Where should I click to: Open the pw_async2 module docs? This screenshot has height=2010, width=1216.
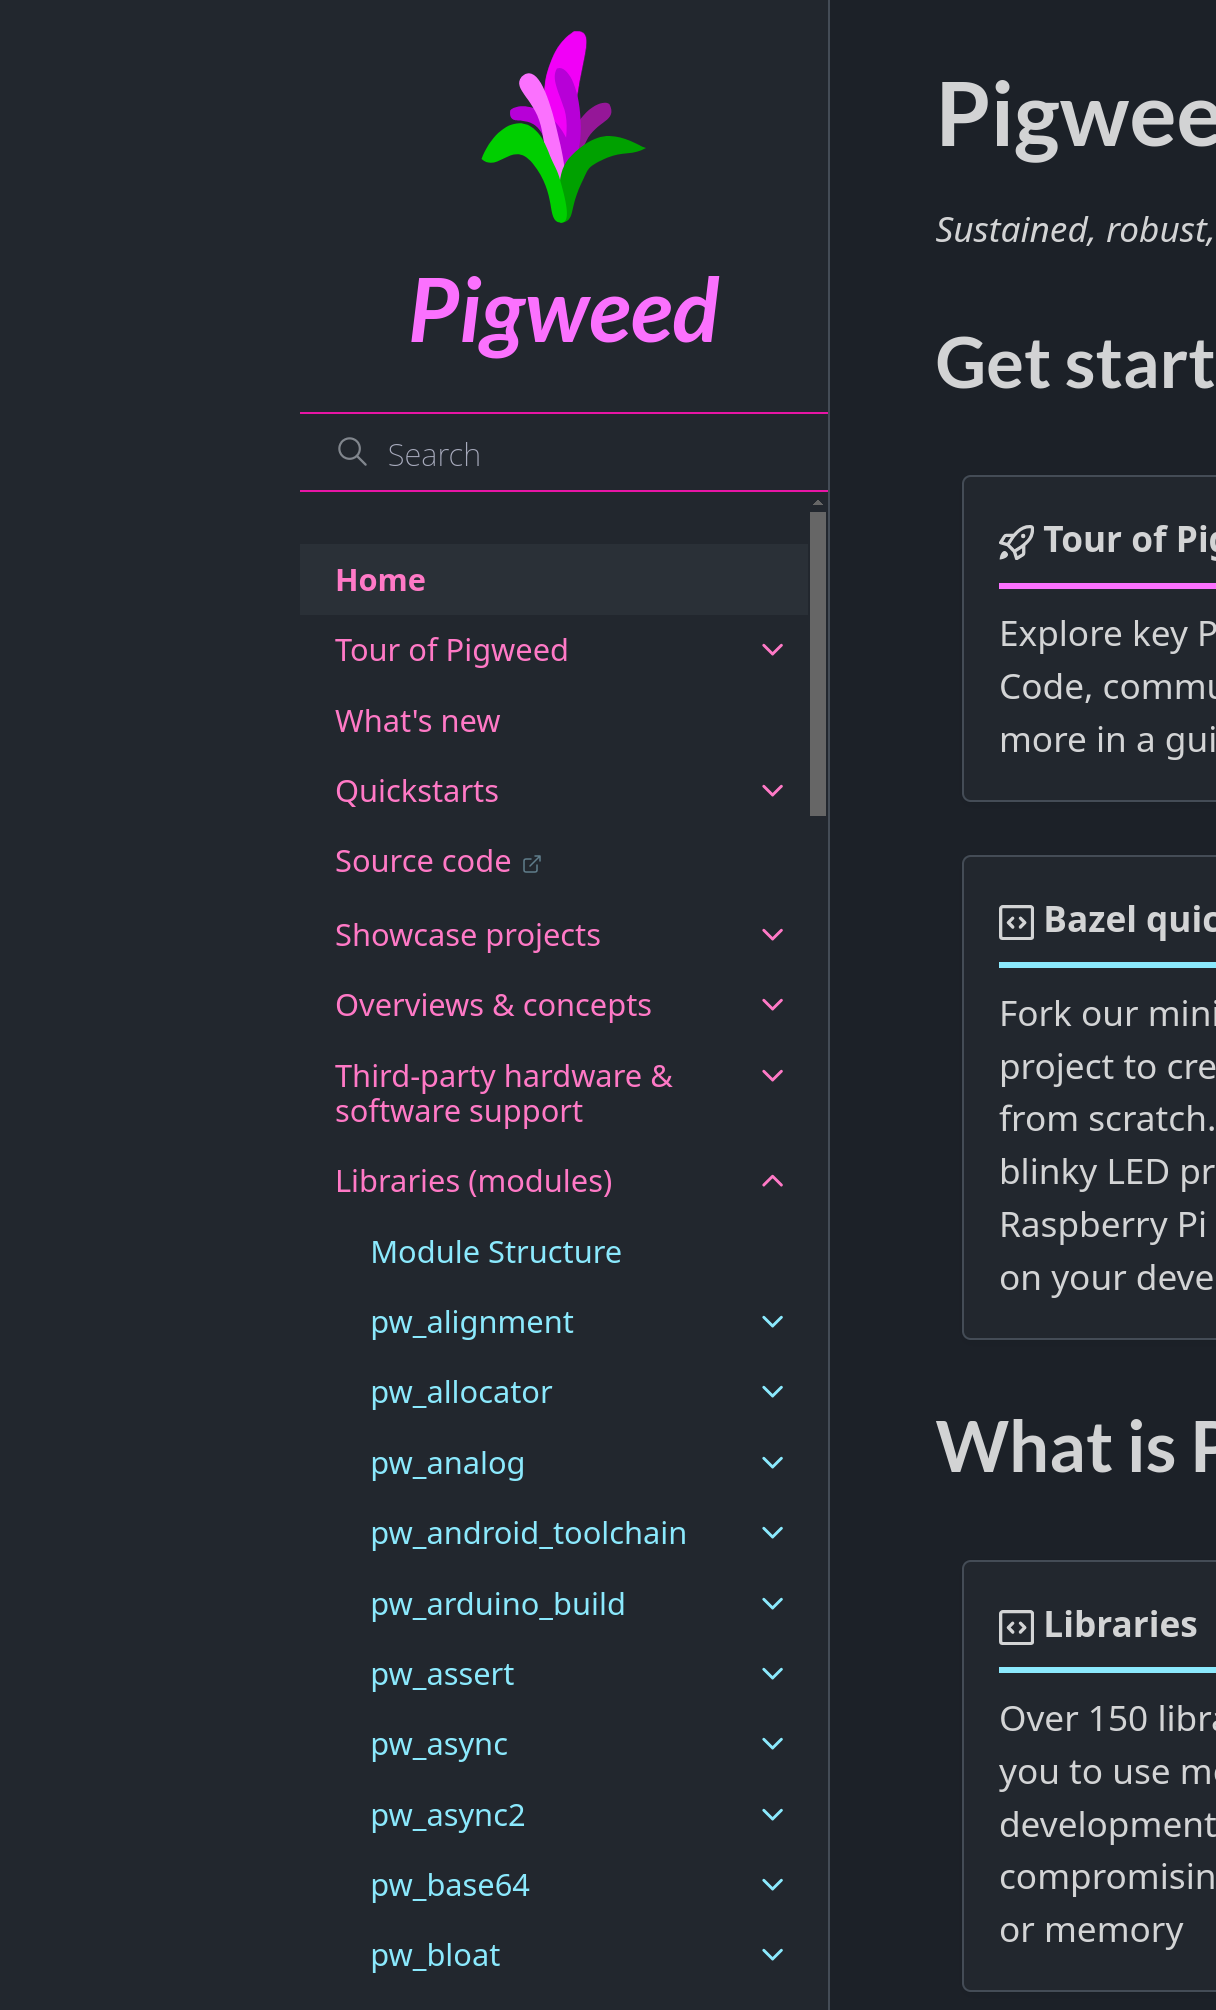(x=448, y=1815)
